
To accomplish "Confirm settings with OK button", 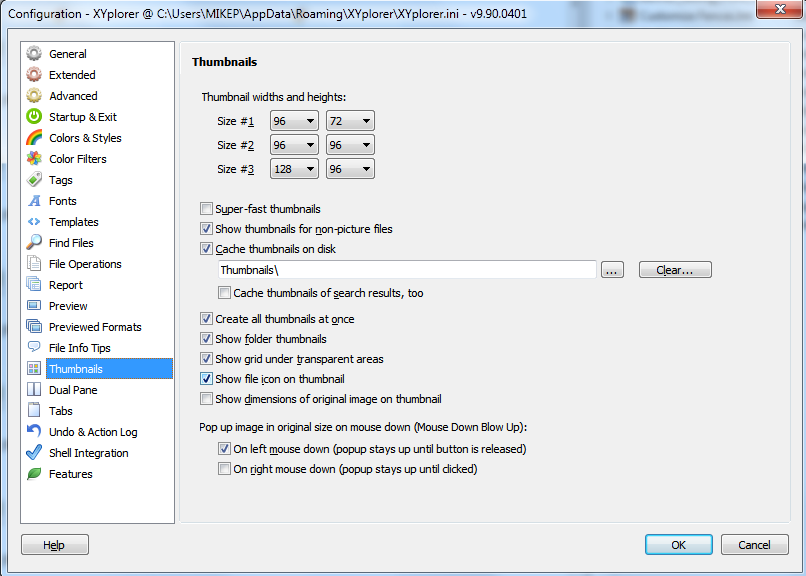I will 678,545.
